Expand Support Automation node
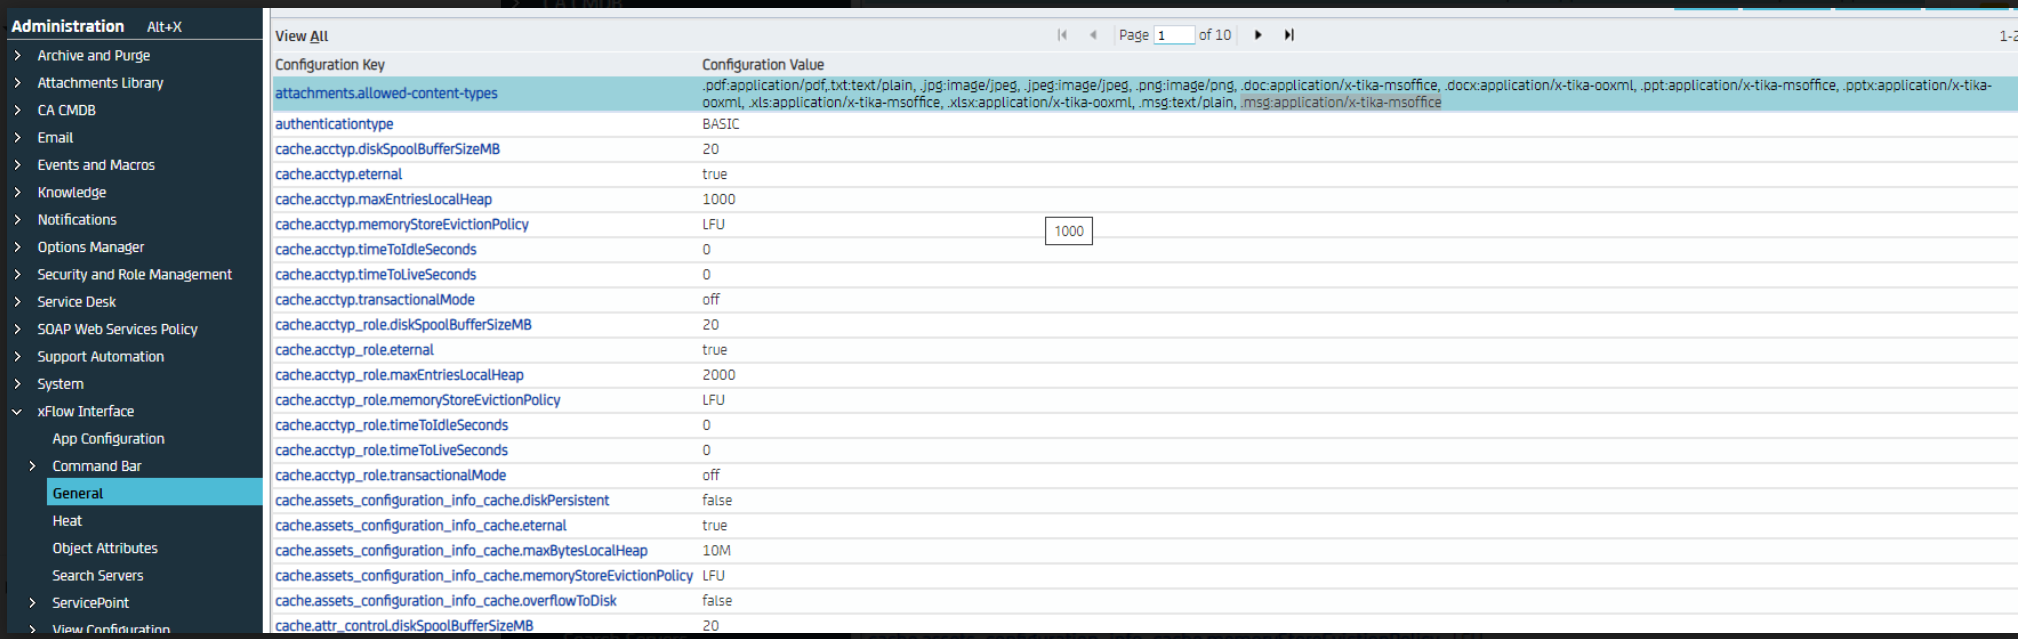The image size is (2018, 639). pyautogui.click(x=17, y=357)
